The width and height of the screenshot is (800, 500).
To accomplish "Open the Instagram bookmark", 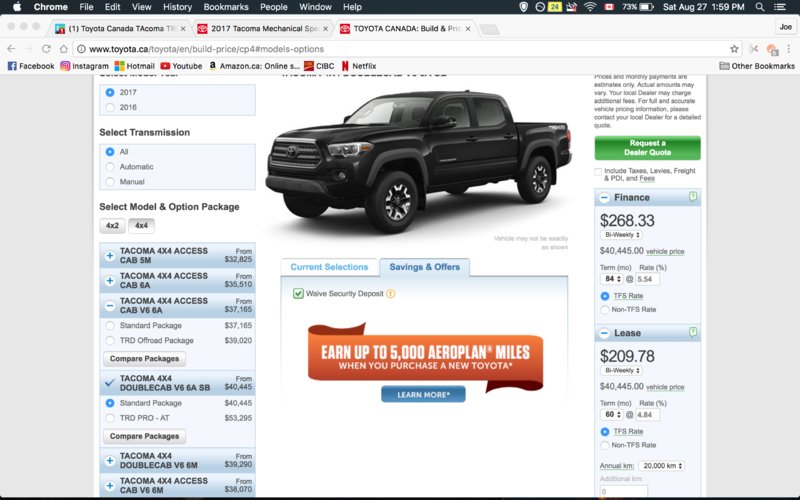I will [85, 66].
